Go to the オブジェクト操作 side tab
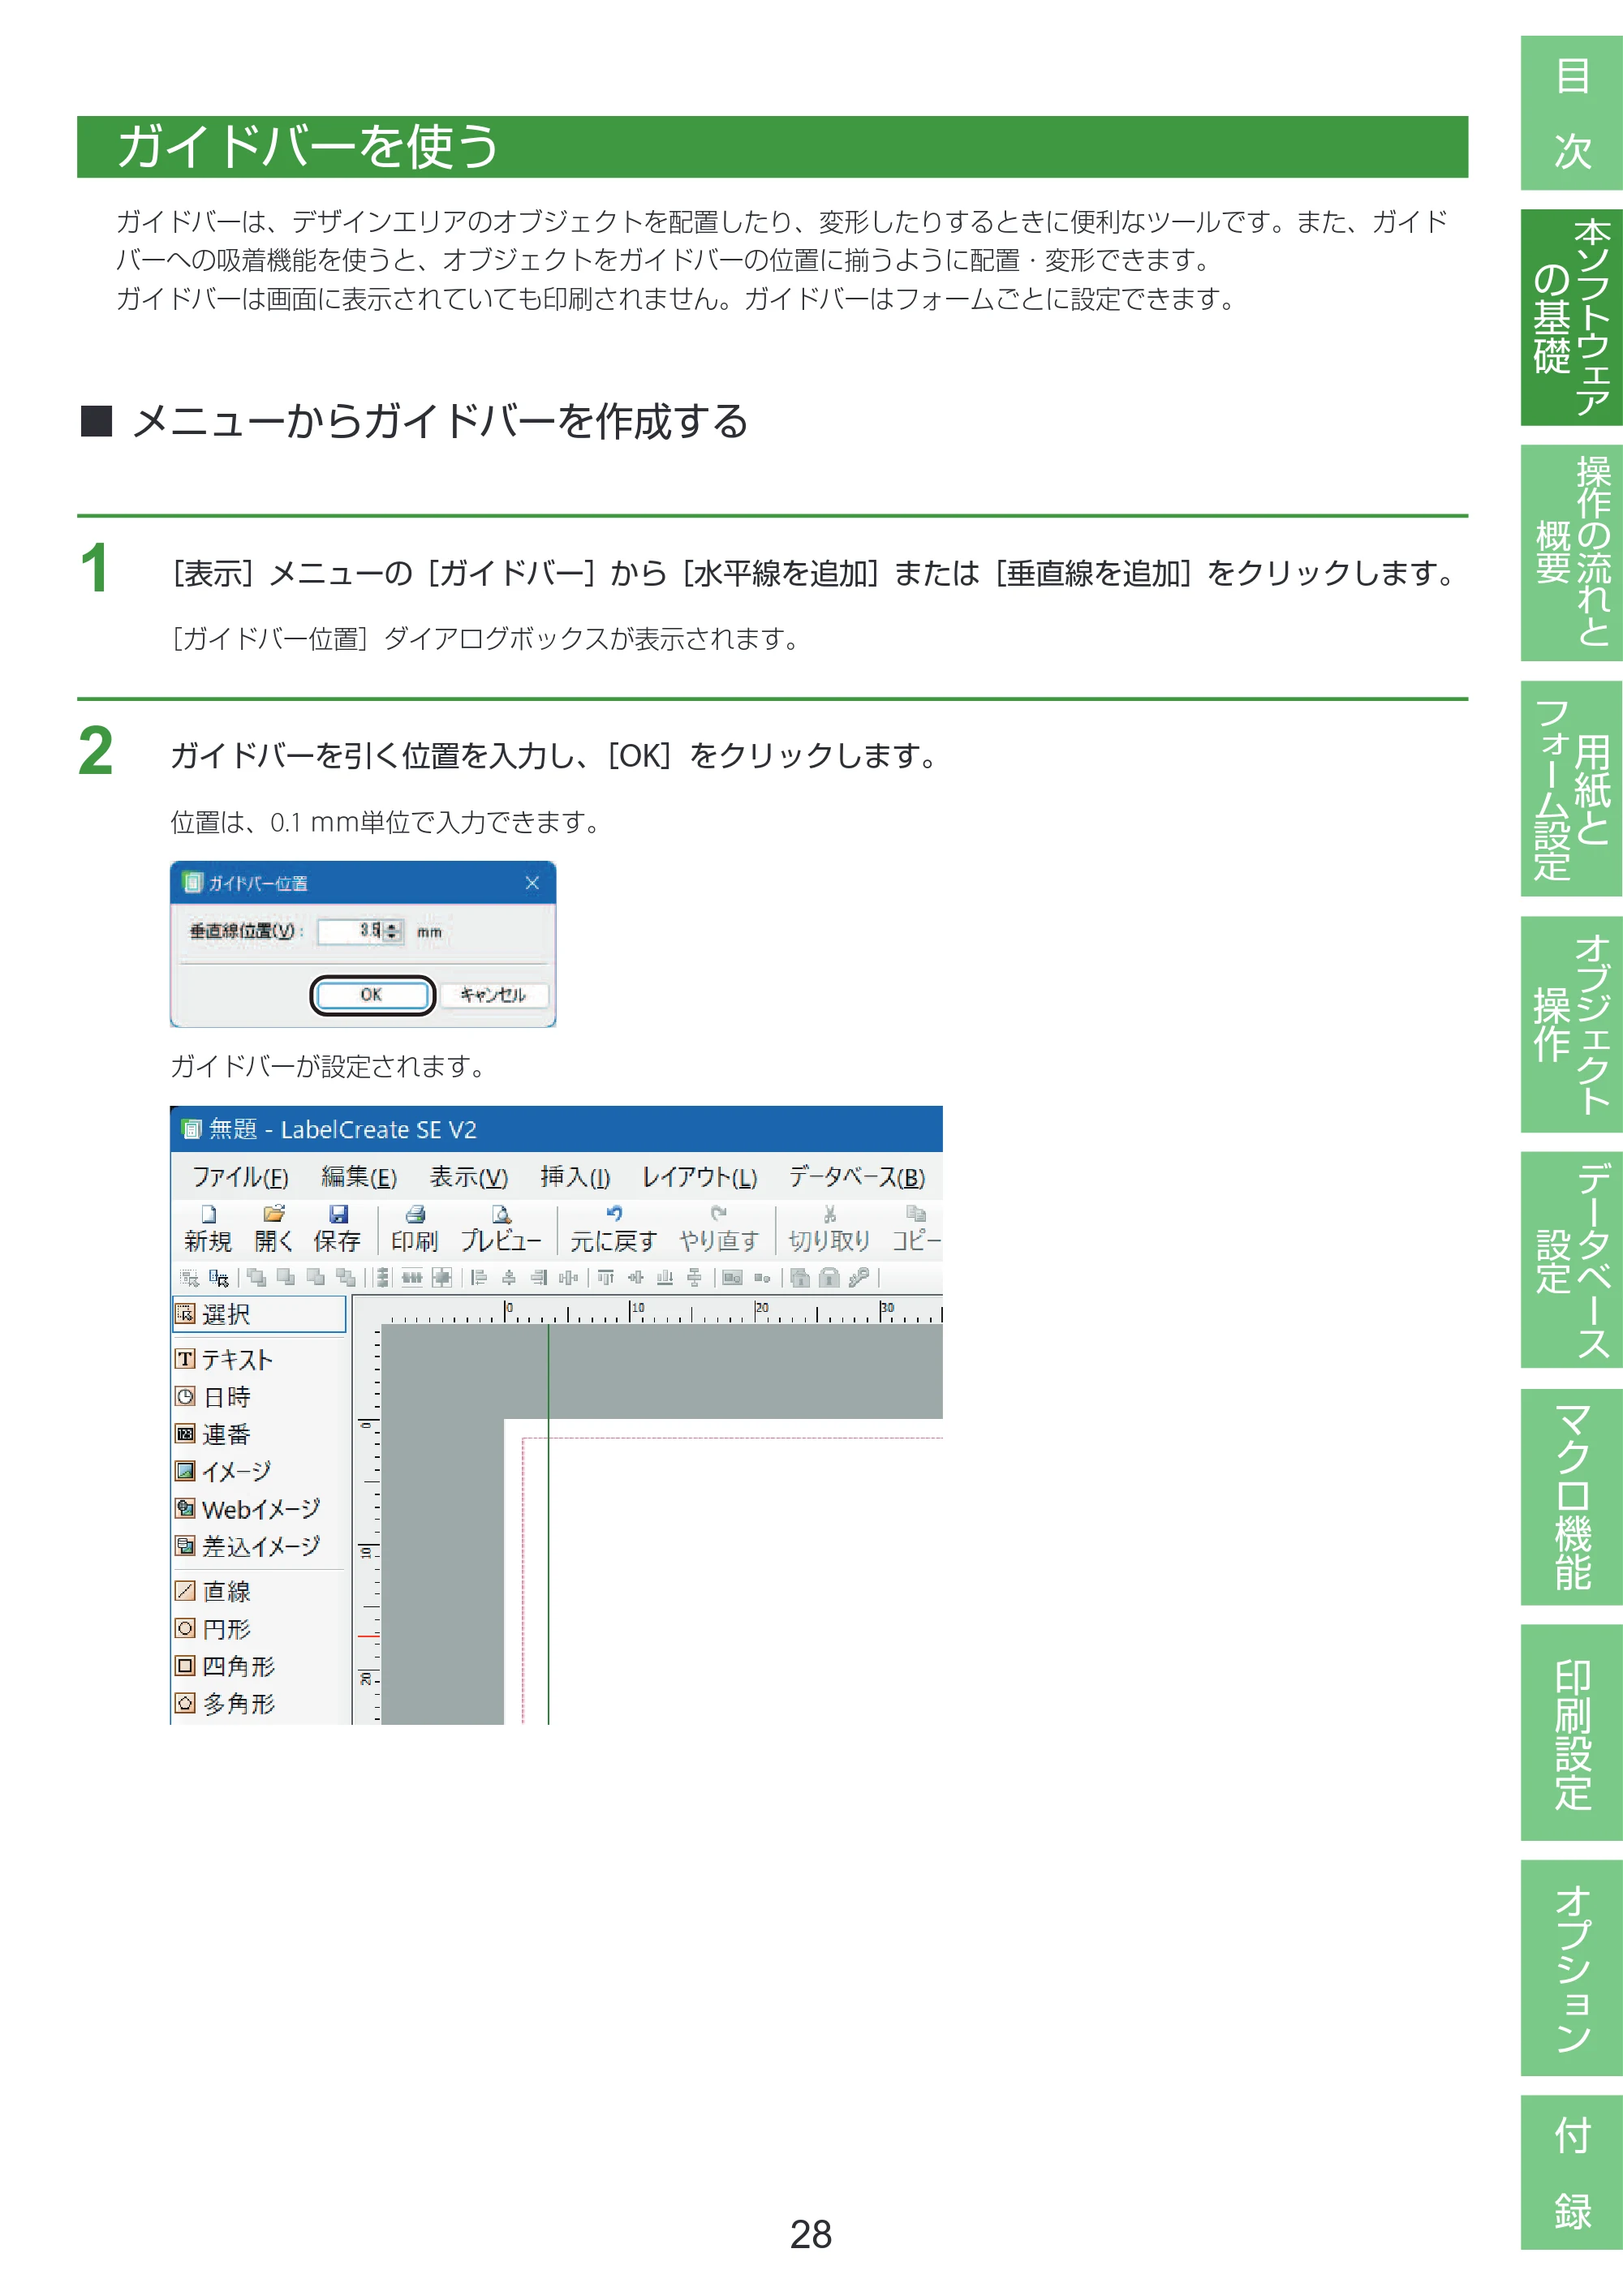Image resolution: width=1623 pixels, height=2296 pixels. point(1572,1025)
